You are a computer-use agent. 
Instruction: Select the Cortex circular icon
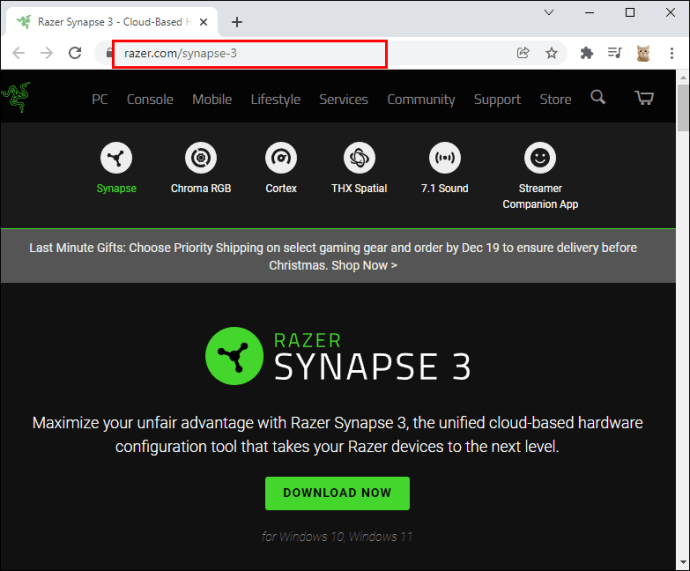coord(281,157)
